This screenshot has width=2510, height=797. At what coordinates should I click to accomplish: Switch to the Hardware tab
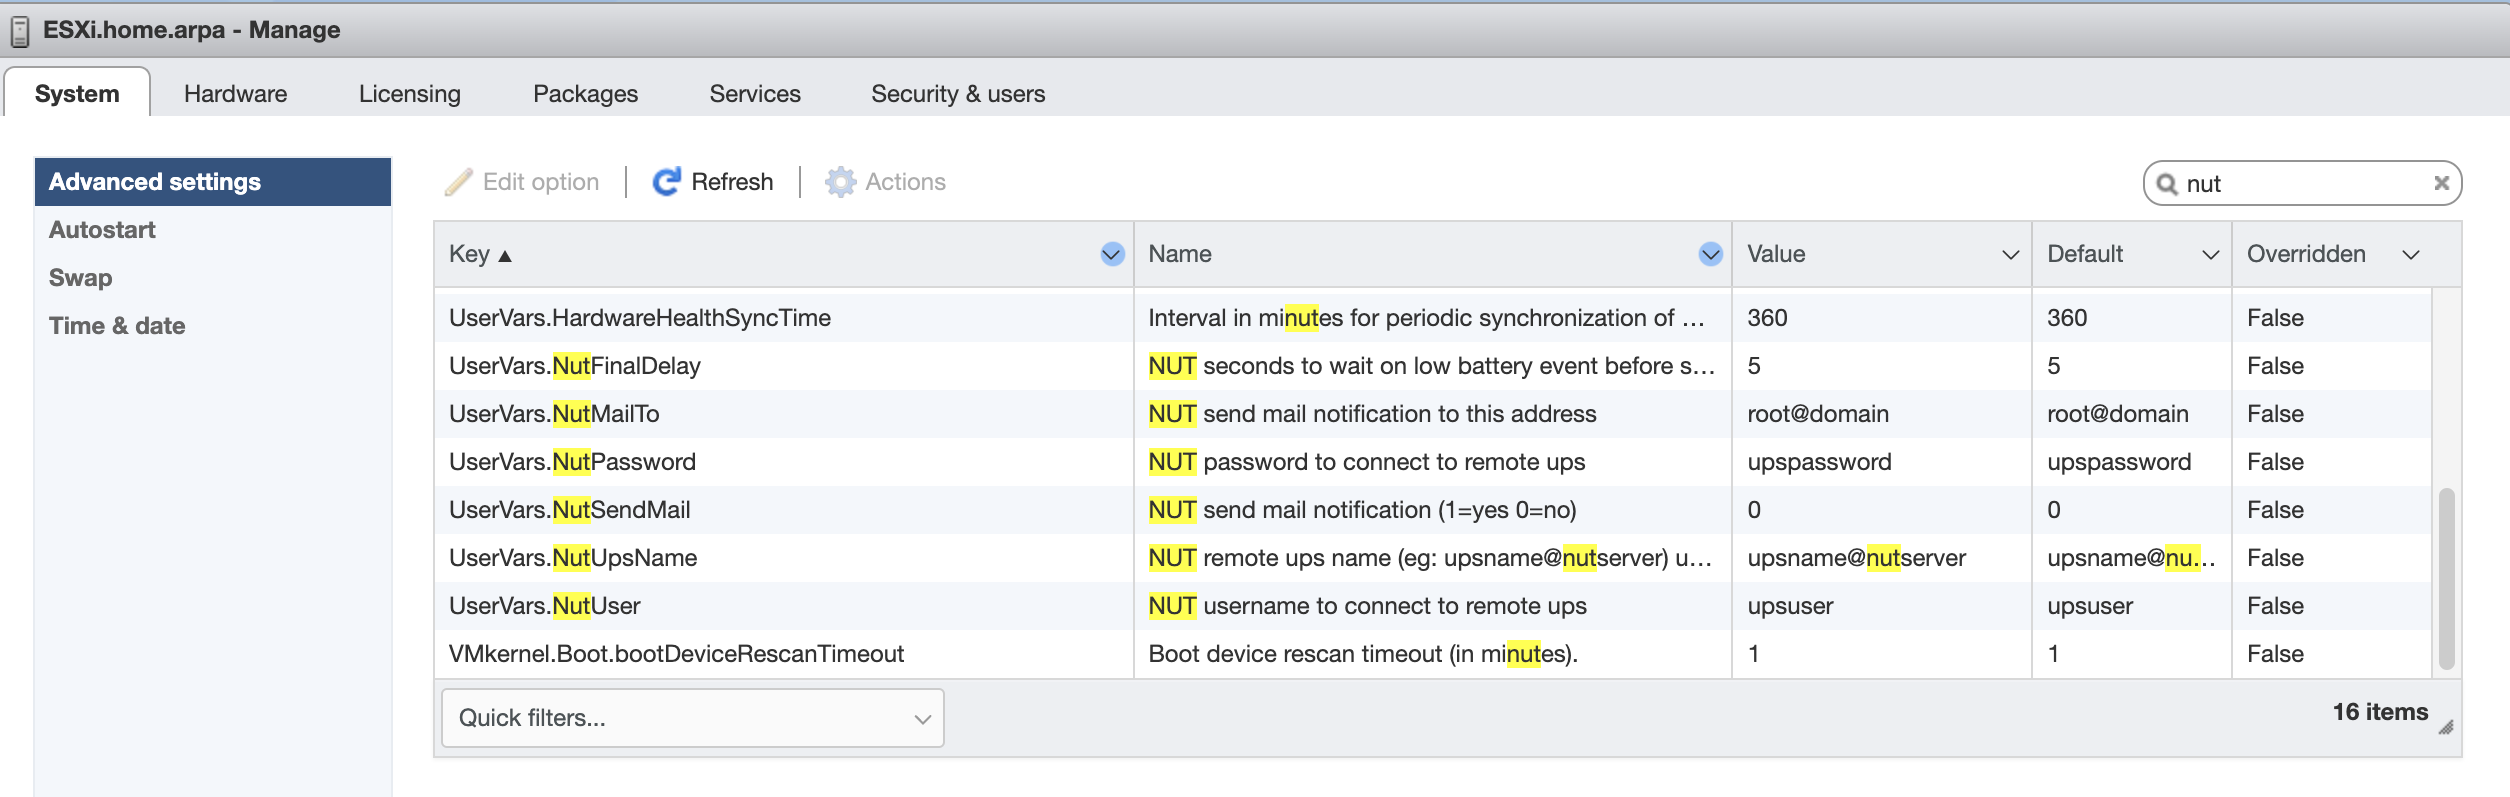(x=235, y=93)
